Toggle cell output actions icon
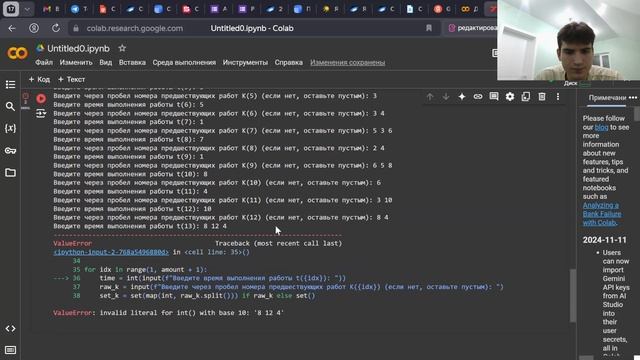 coord(41,113)
